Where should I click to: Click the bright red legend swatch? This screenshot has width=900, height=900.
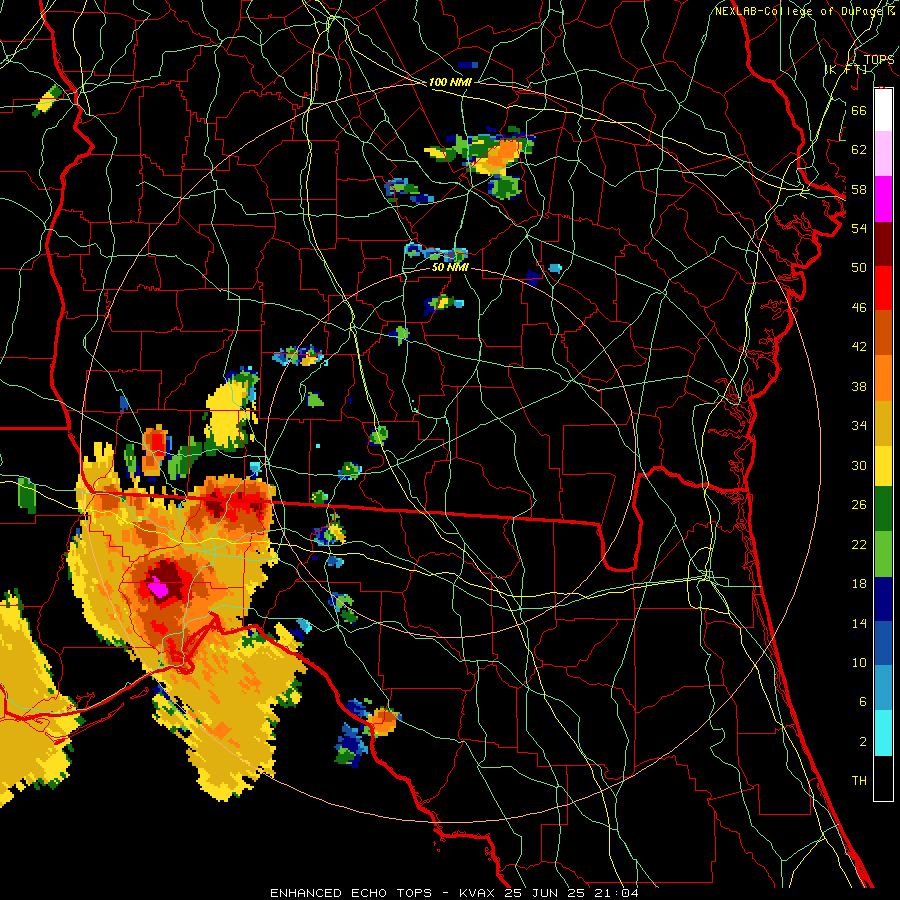pos(883,288)
